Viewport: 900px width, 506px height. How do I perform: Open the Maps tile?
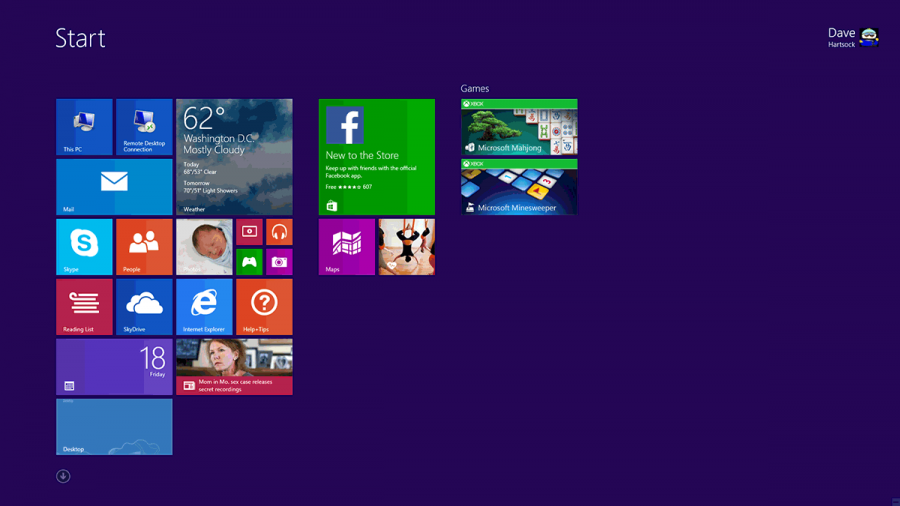click(x=347, y=247)
